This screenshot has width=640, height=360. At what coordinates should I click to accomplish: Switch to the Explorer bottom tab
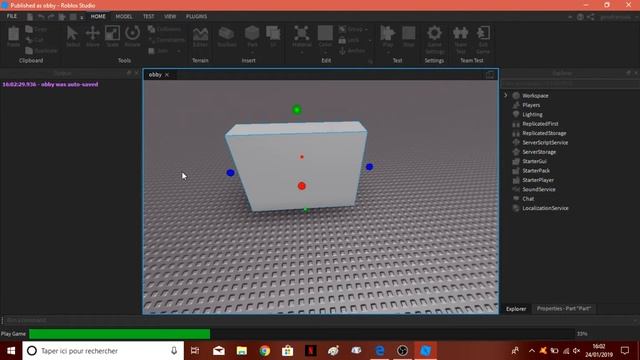516,309
